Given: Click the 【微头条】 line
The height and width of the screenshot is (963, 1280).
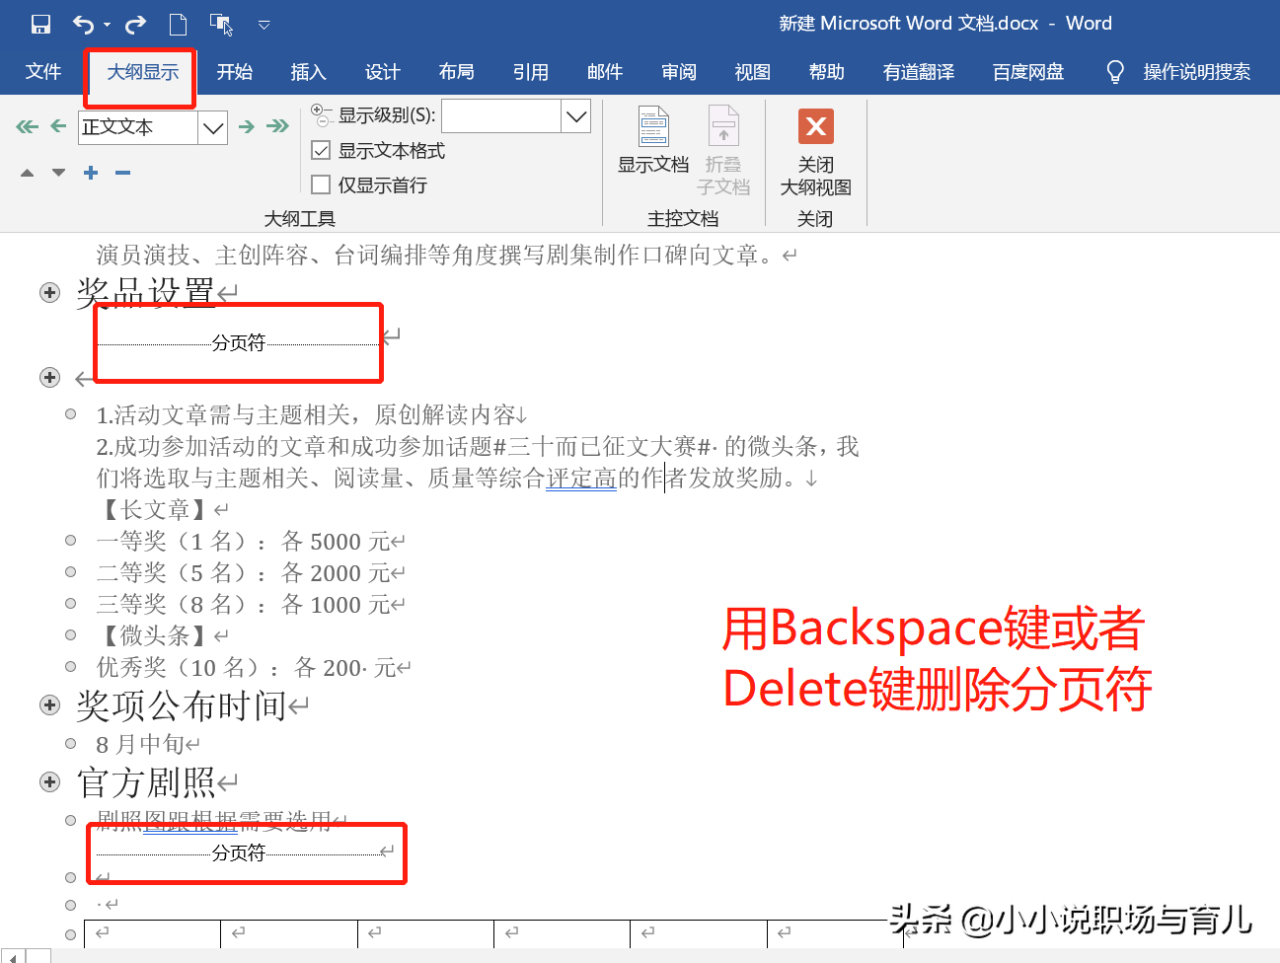Looking at the screenshot, I should [155, 636].
